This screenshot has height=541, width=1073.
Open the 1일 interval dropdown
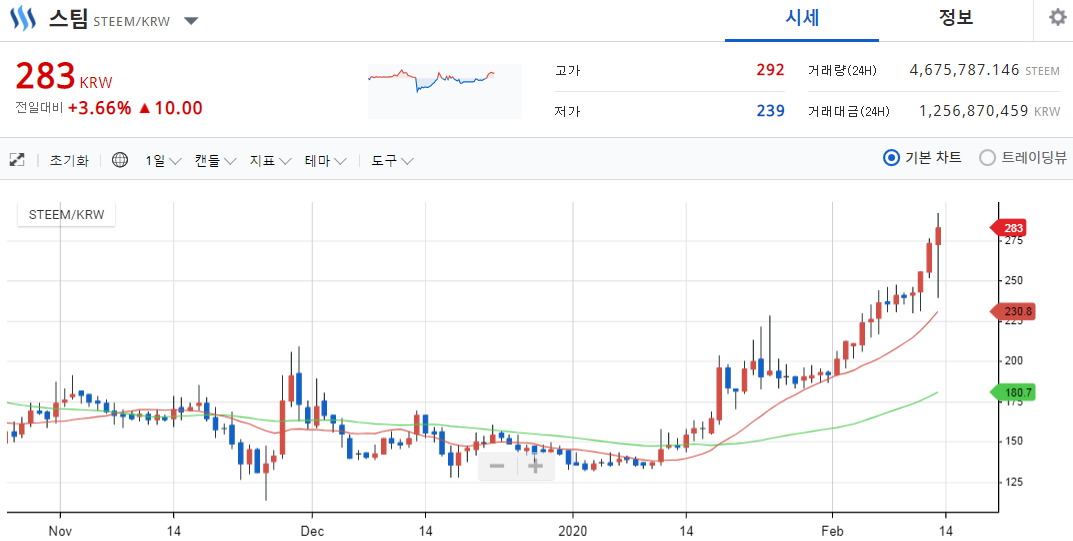163,161
